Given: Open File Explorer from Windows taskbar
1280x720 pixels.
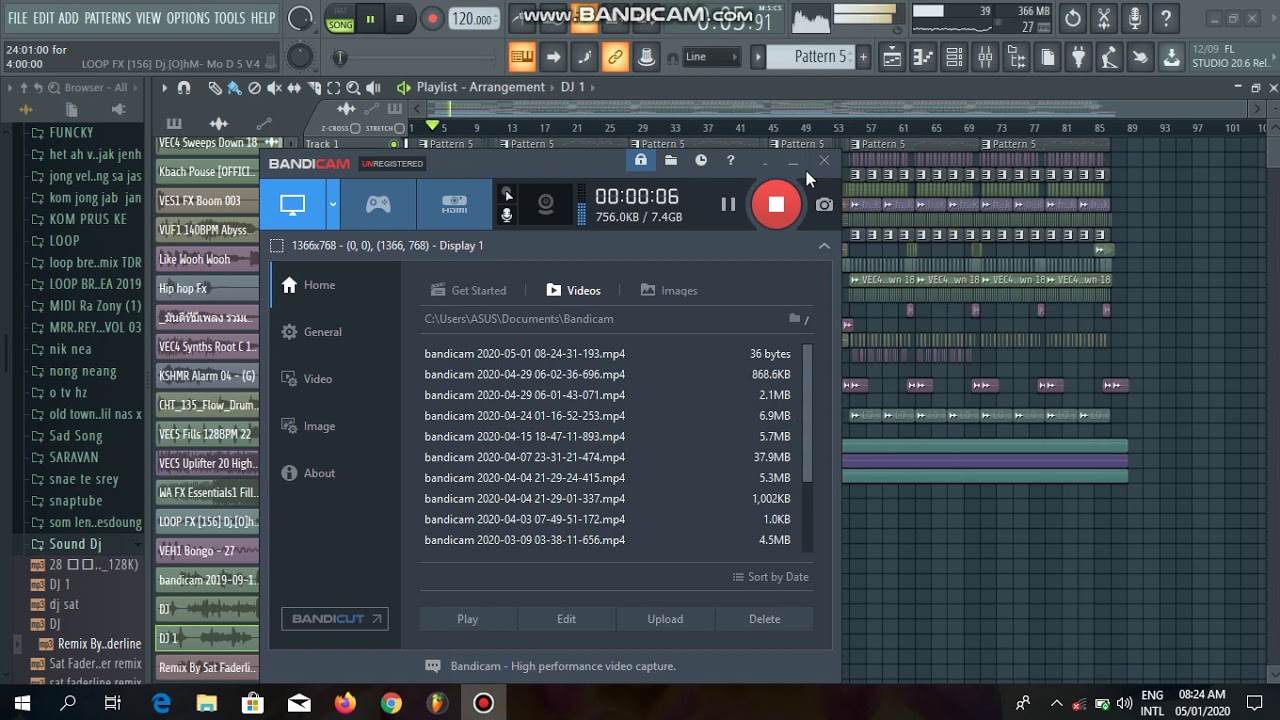Looking at the screenshot, I should [x=207, y=703].
